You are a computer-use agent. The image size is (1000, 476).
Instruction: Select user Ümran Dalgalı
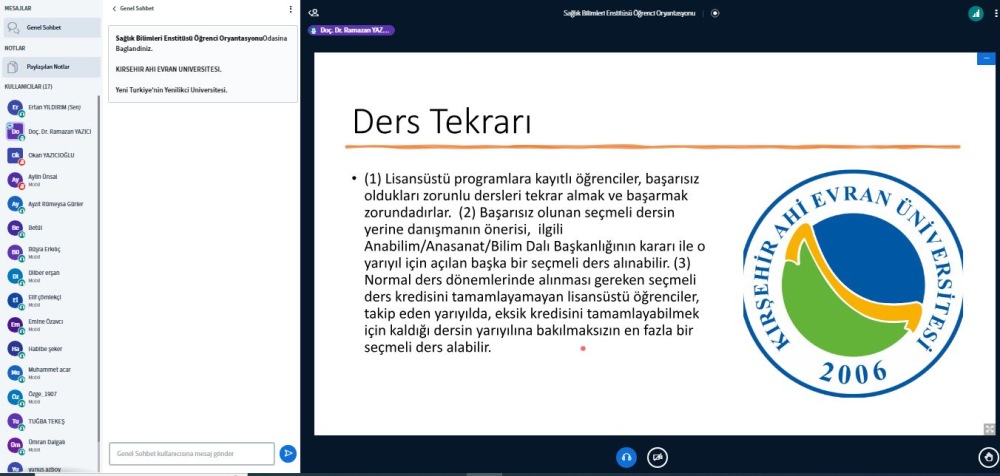pos(50,445)
